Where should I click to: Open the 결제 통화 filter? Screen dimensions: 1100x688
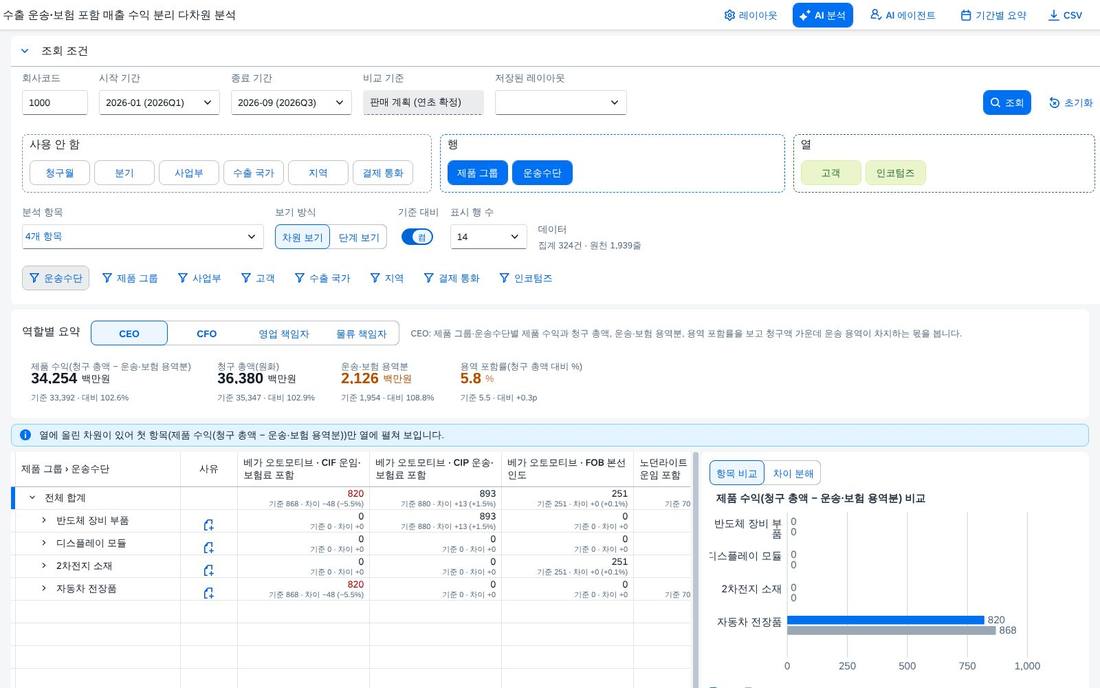coord(451,278)
